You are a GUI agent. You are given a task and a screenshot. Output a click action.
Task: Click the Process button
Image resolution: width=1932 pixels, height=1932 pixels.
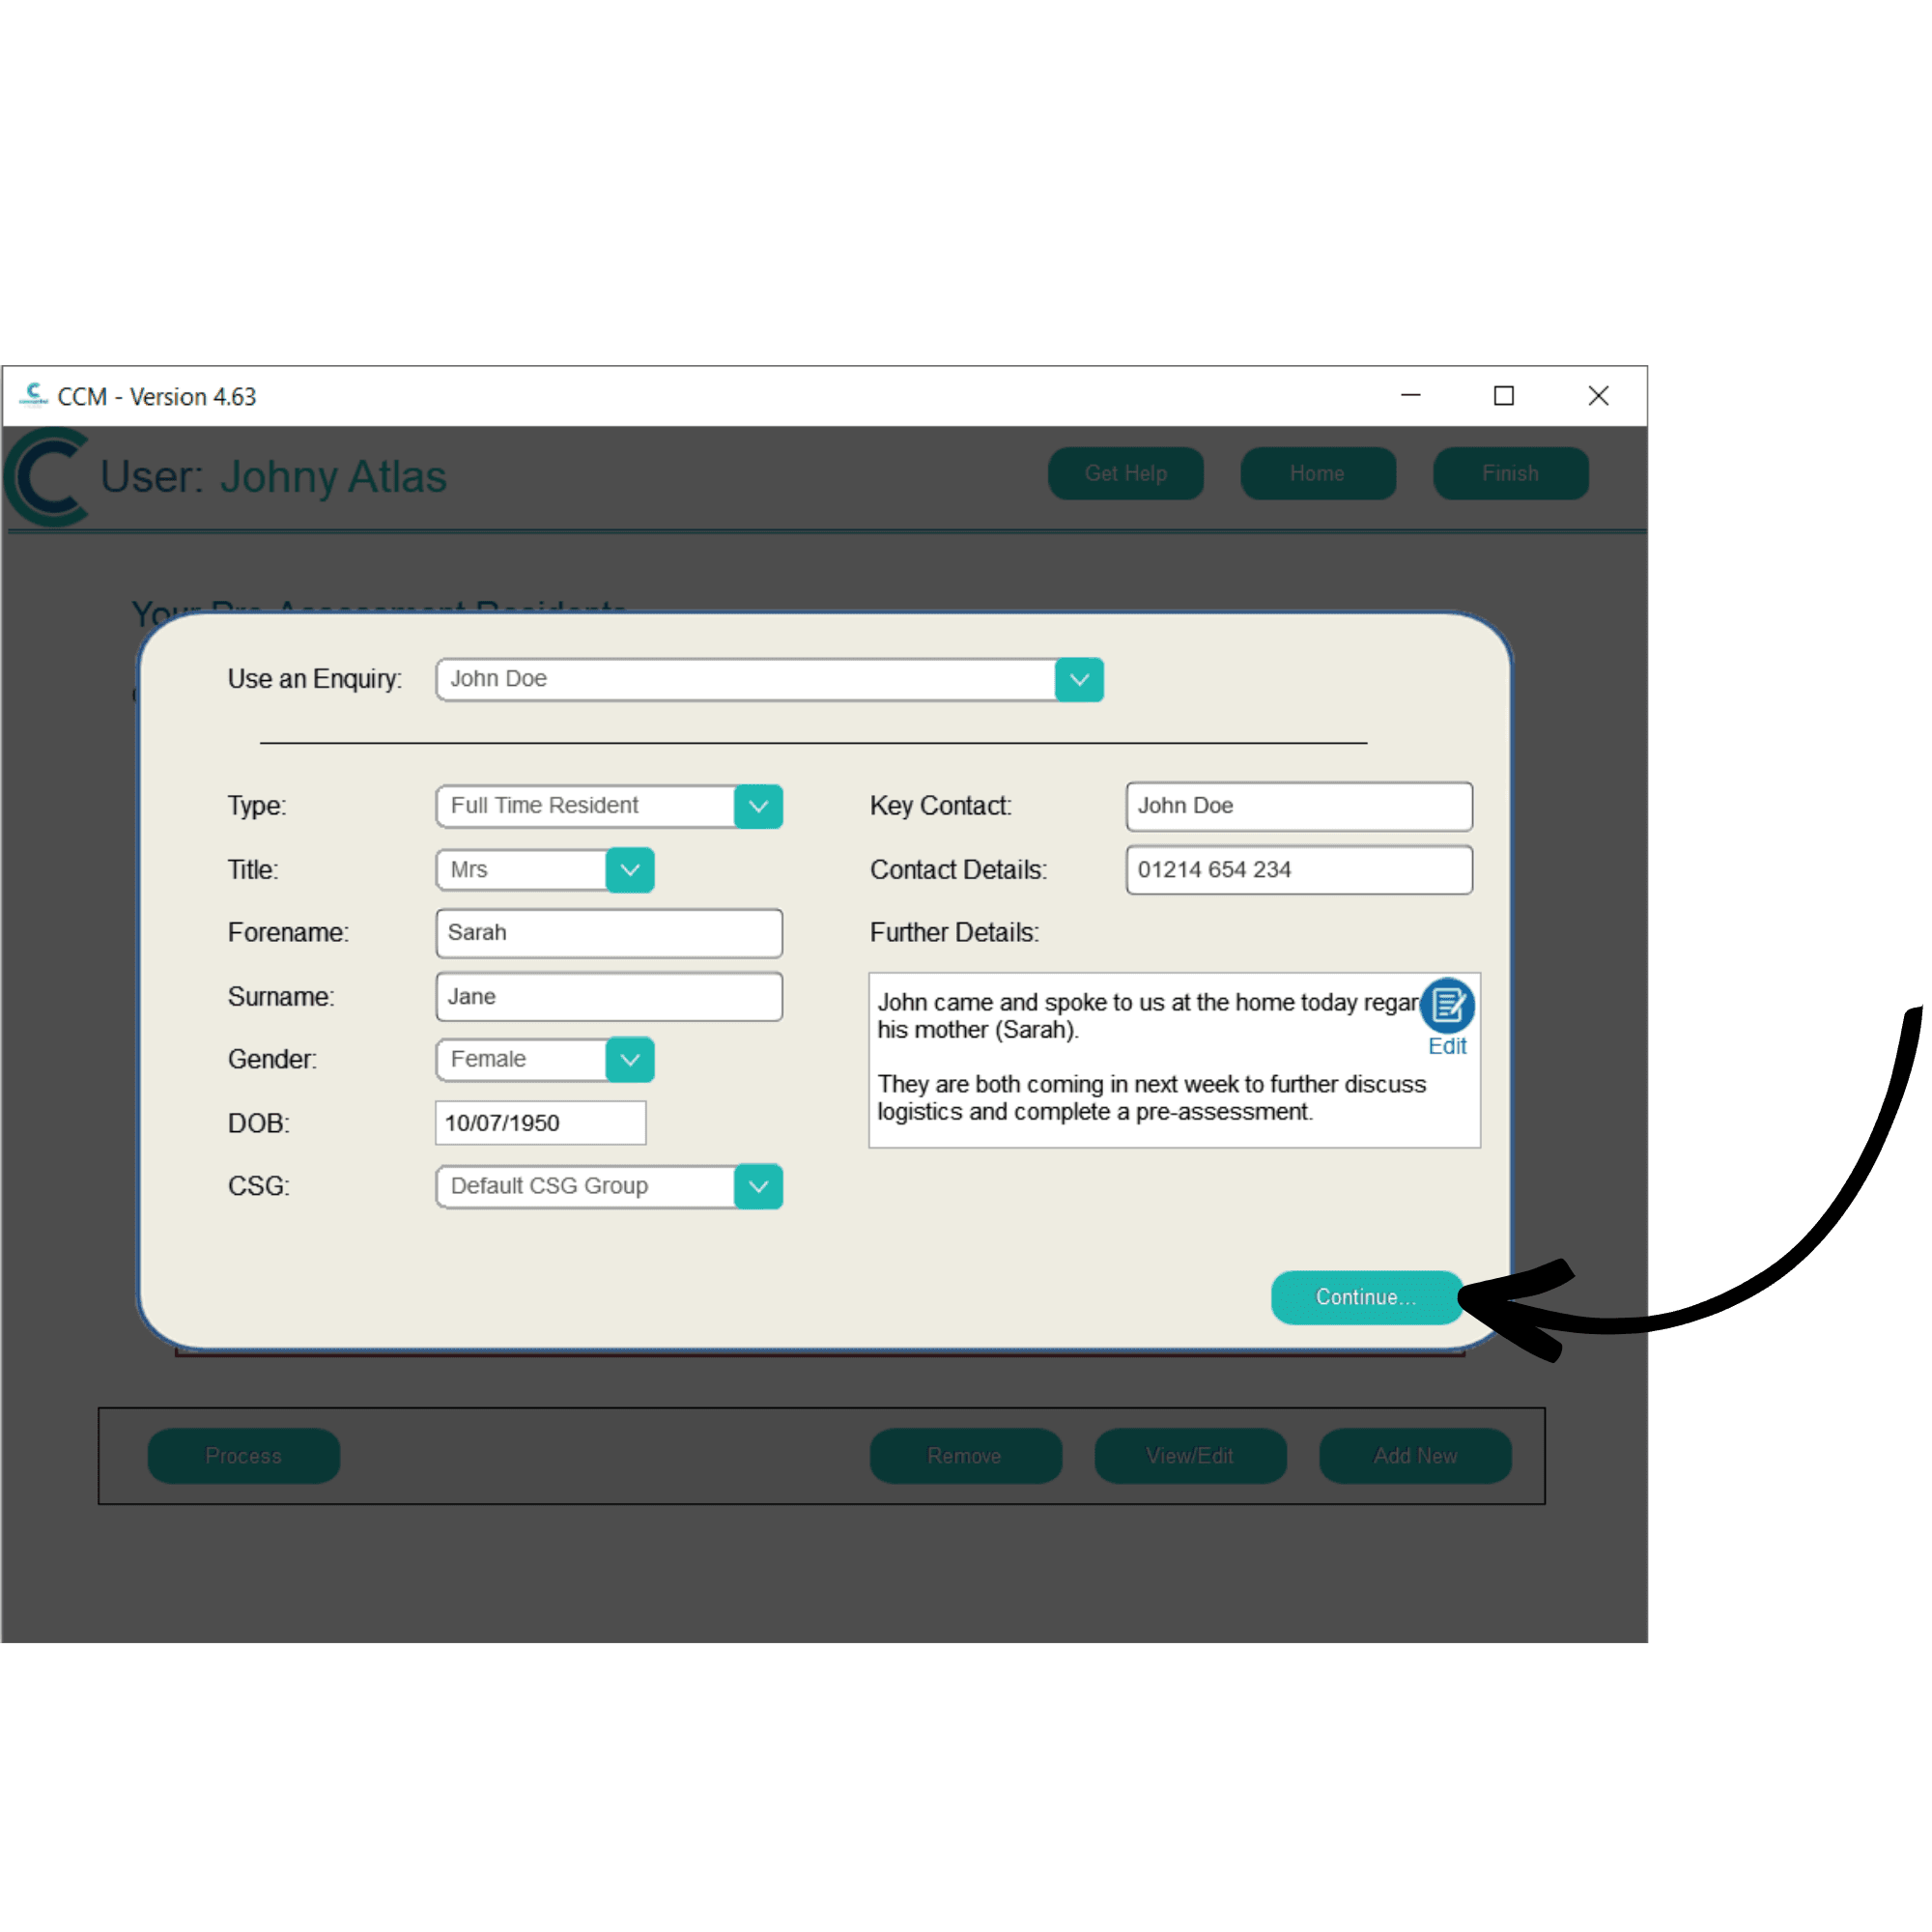[x=243, y=1456]
